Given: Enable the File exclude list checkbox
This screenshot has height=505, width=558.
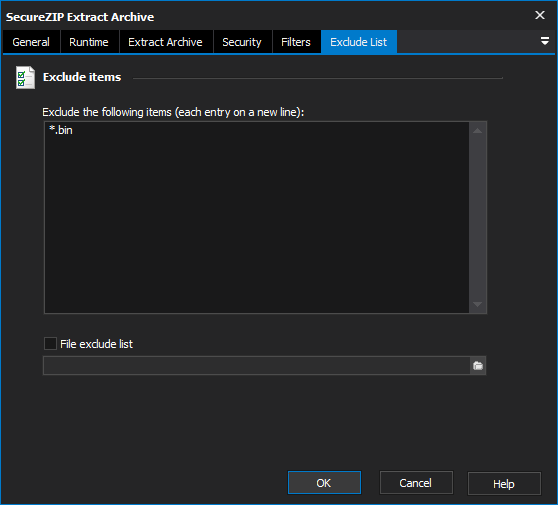Looking at the screenshot, I should (50, 344).
